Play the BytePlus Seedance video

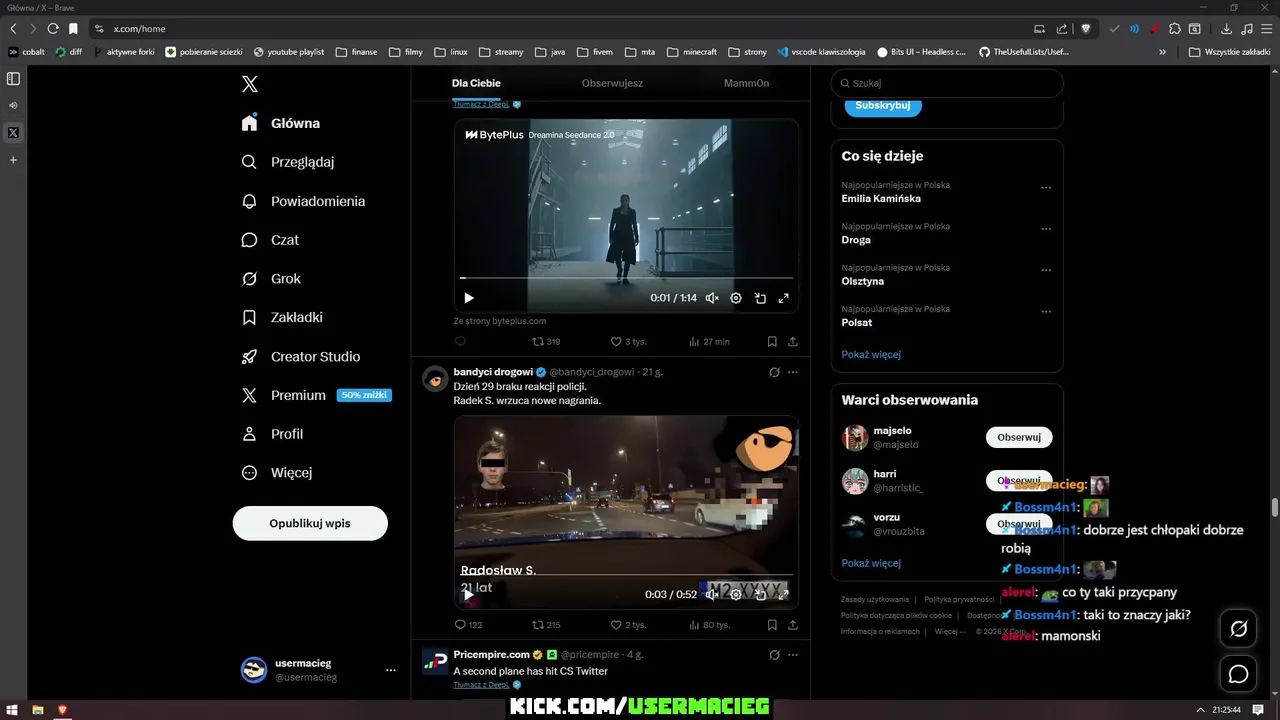pyautogui.click(x=469, y=298)
